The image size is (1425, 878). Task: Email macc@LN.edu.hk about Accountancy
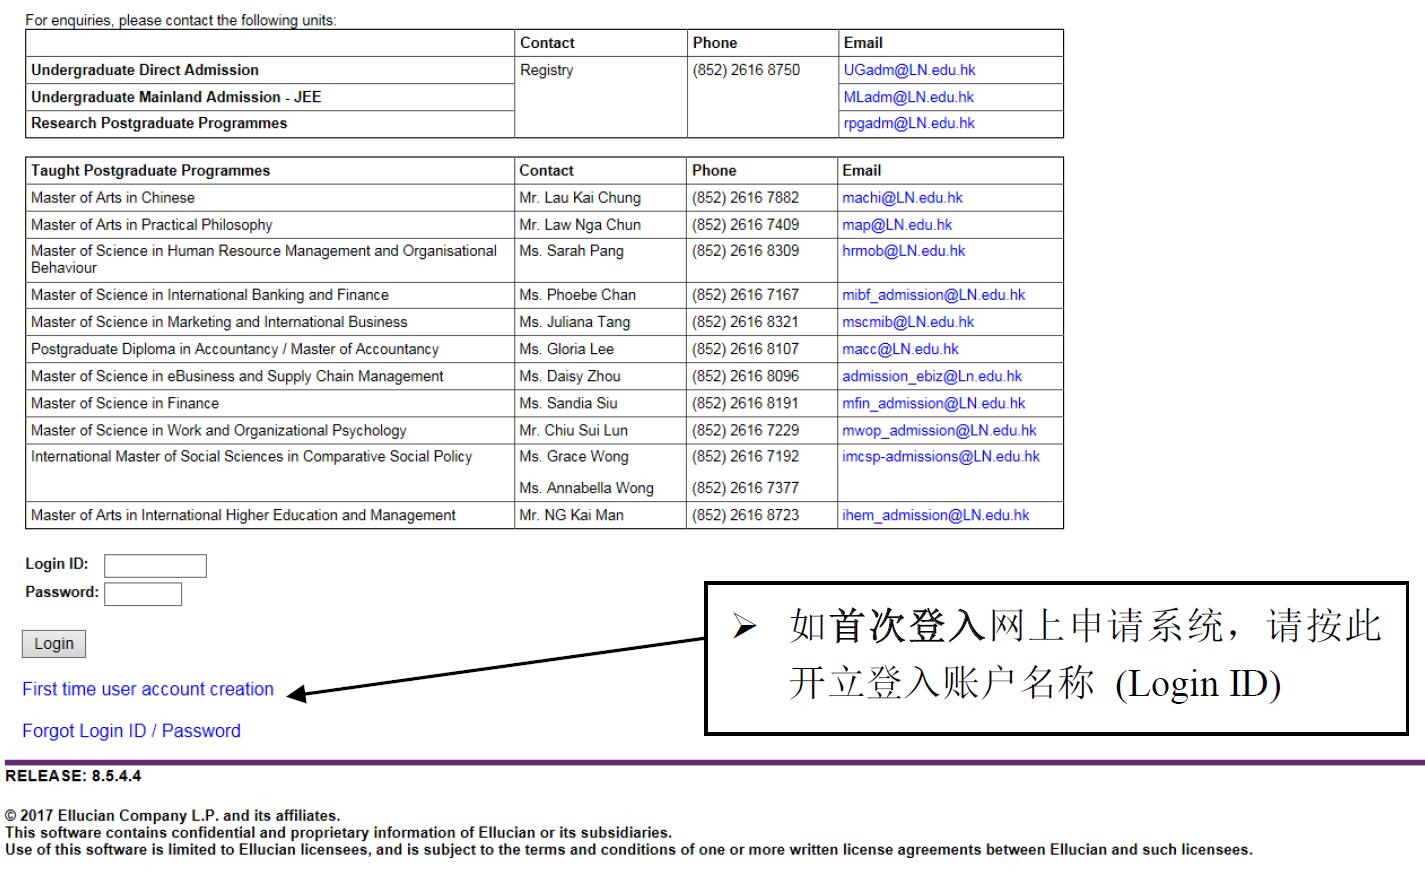click(x=900, y=349)
